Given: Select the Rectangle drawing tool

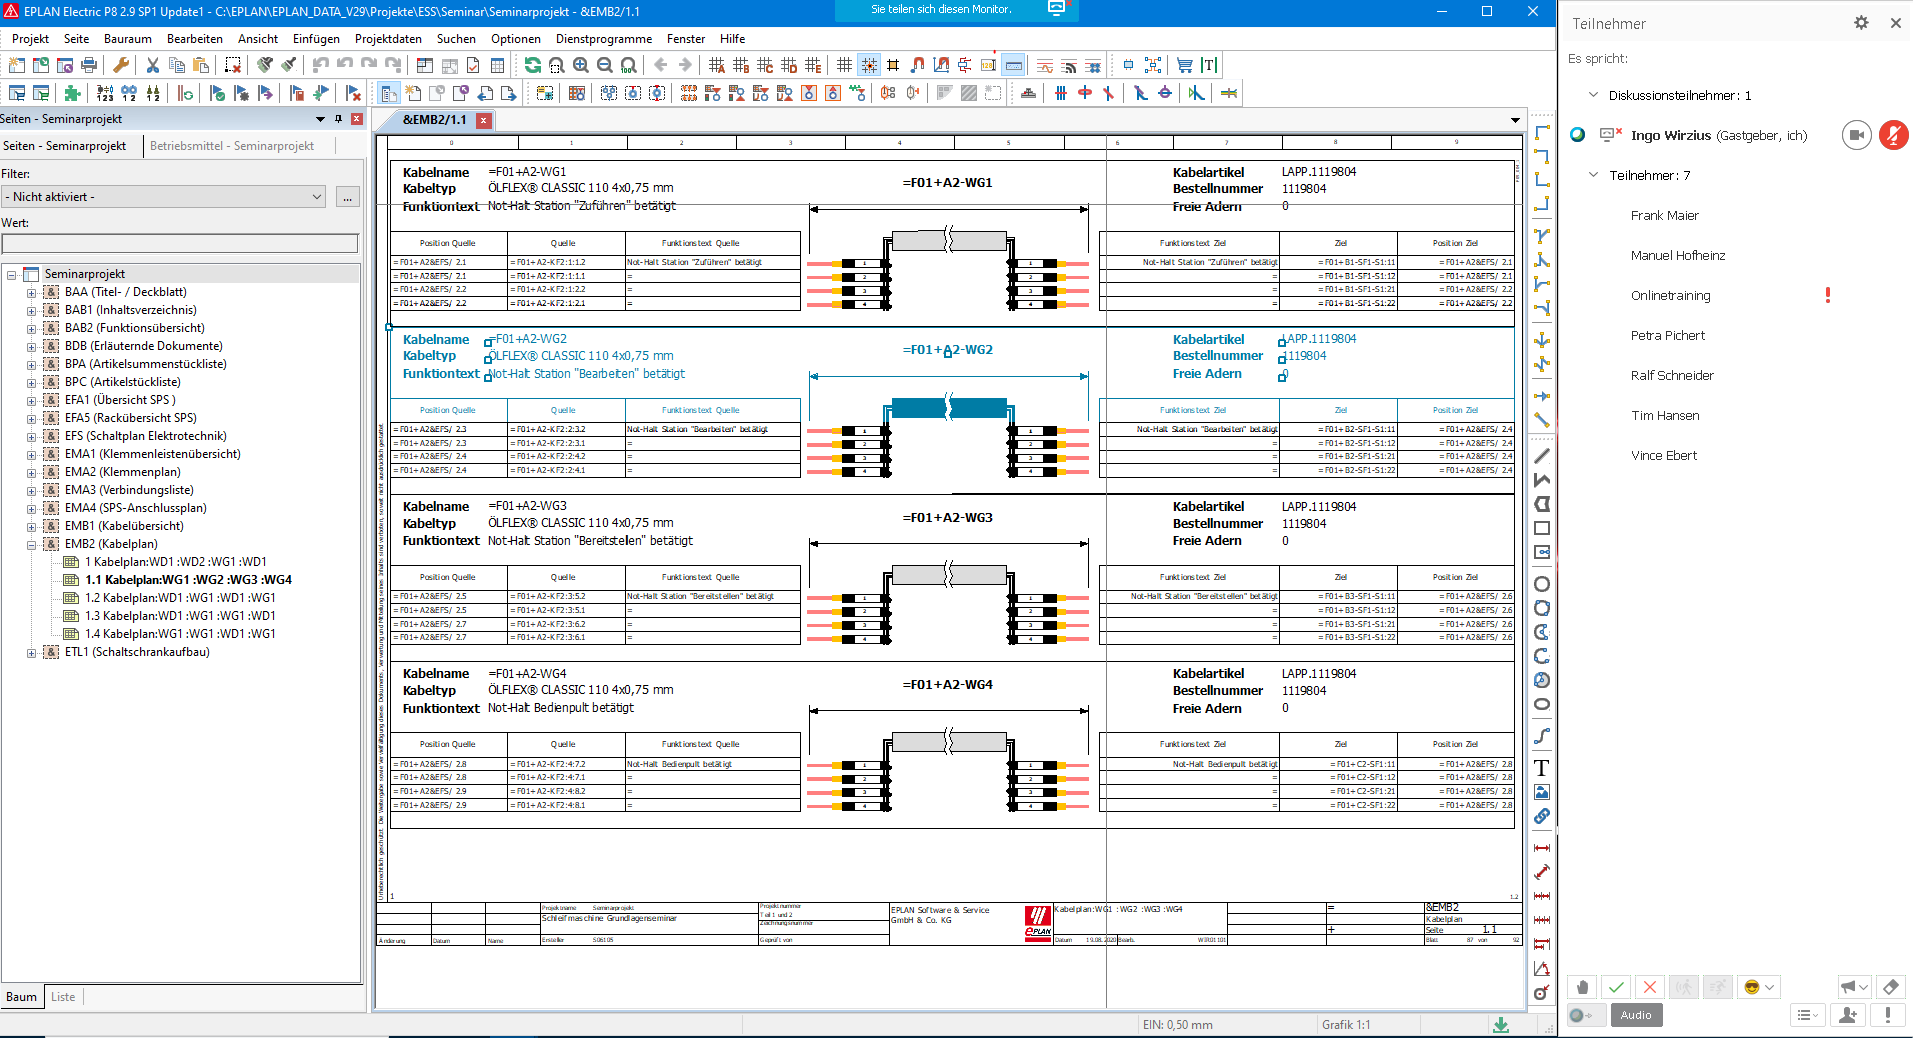Looking at the screenshot, I should 1542,530.
